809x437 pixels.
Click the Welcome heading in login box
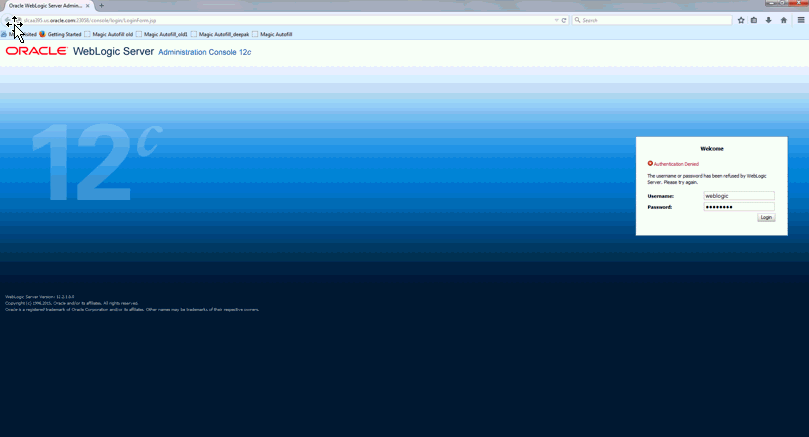point(712,149)
